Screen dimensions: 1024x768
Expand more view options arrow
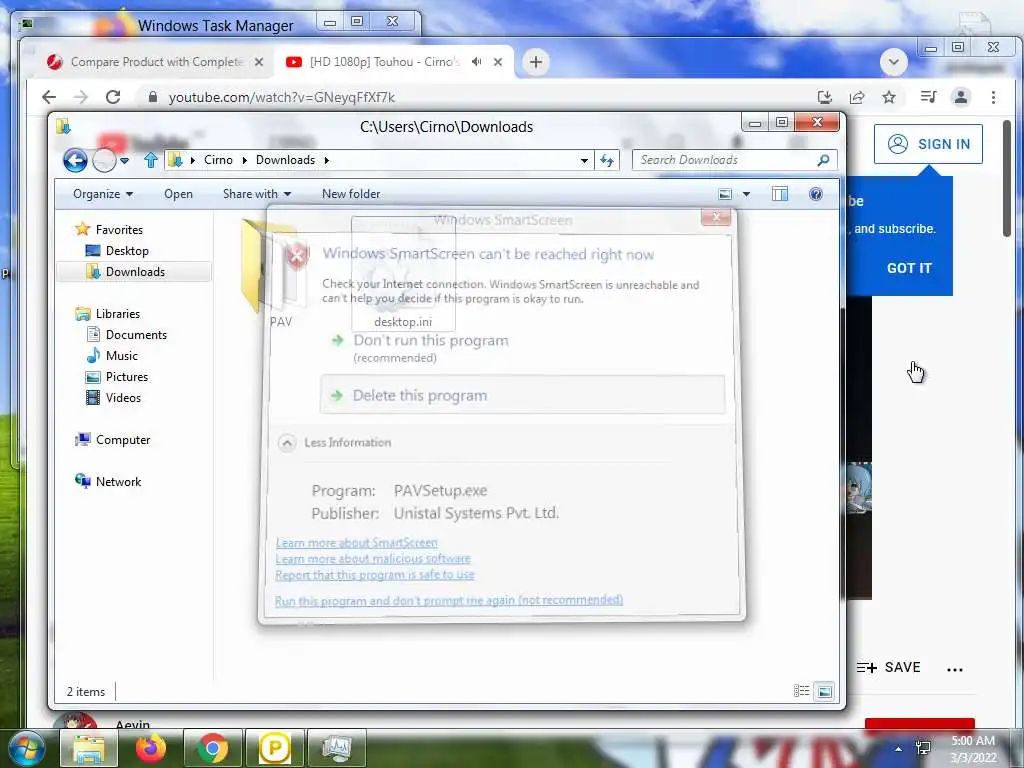(x=746, y=194)
